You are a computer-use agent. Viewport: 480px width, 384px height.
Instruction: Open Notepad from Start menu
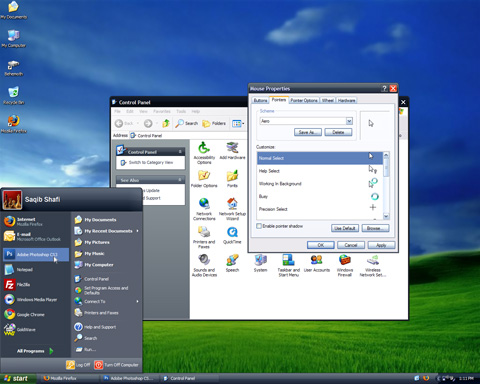36,269
